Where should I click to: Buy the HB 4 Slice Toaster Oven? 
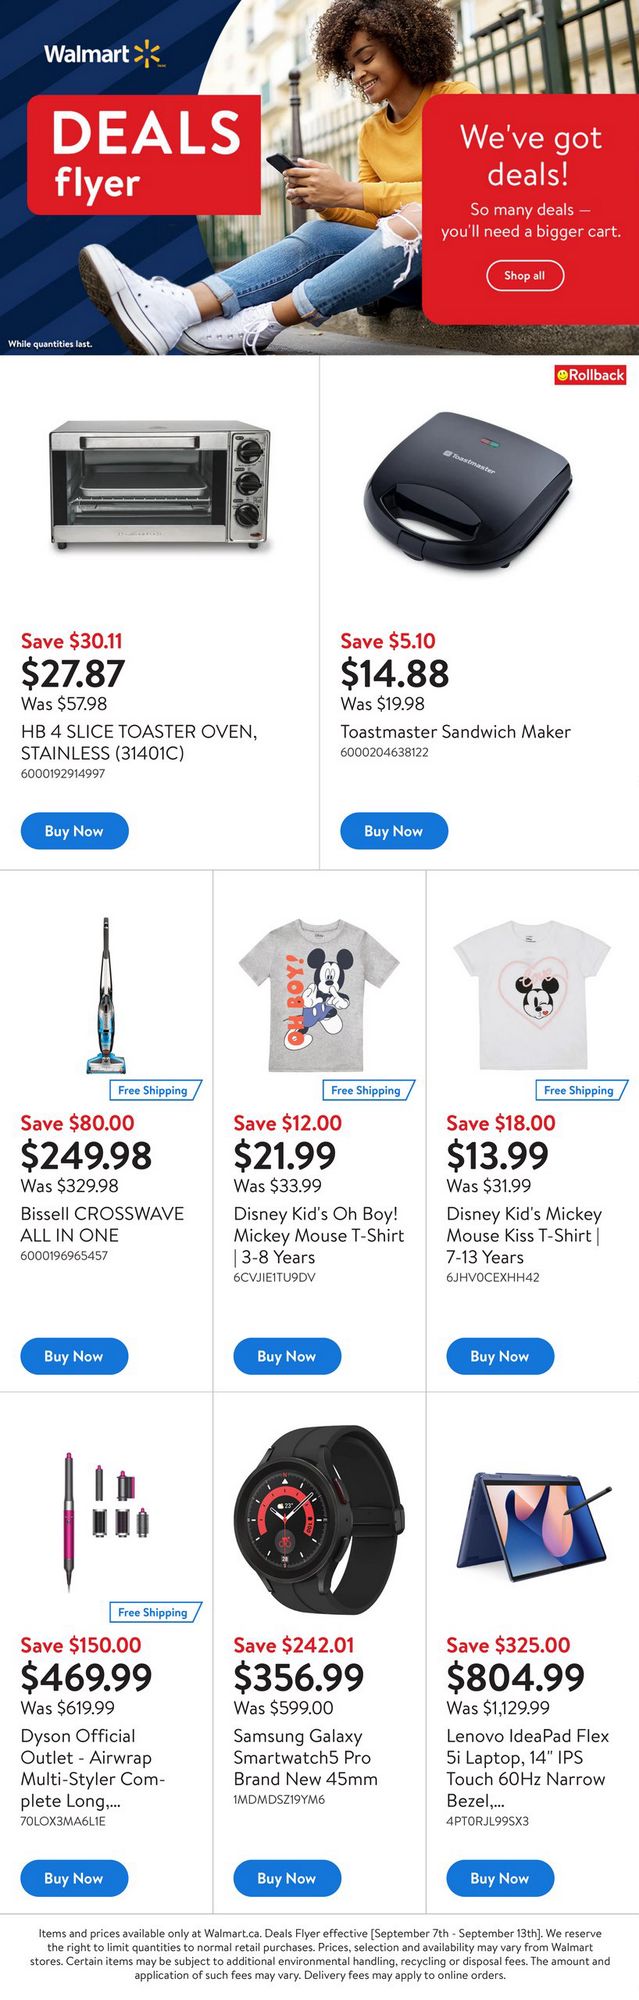tap(74, 831)
